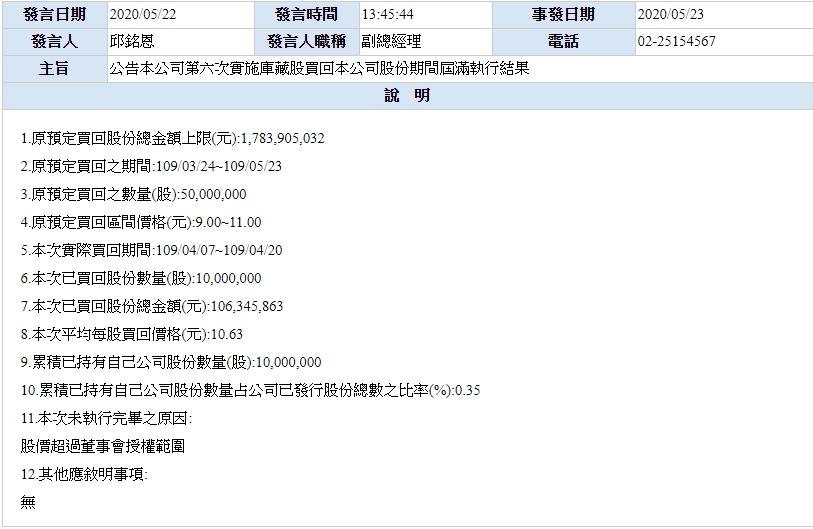Click the 電話 label cell
This screenshot has height=529, width=813.
click(563, 41)
